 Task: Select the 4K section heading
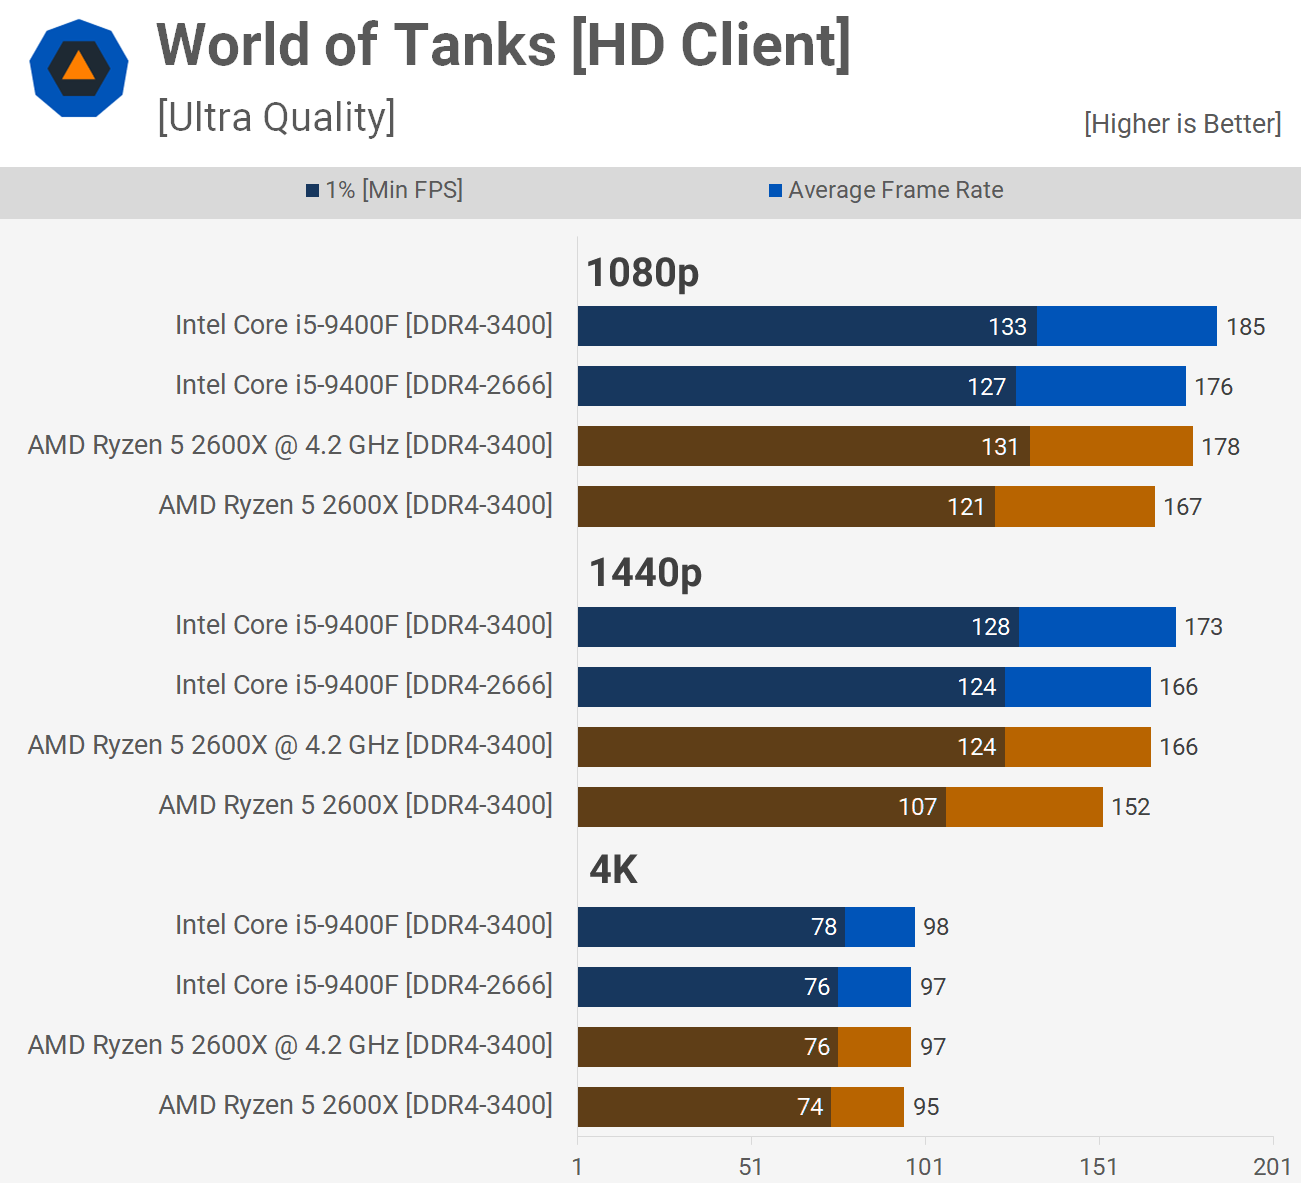coord(613,870)
